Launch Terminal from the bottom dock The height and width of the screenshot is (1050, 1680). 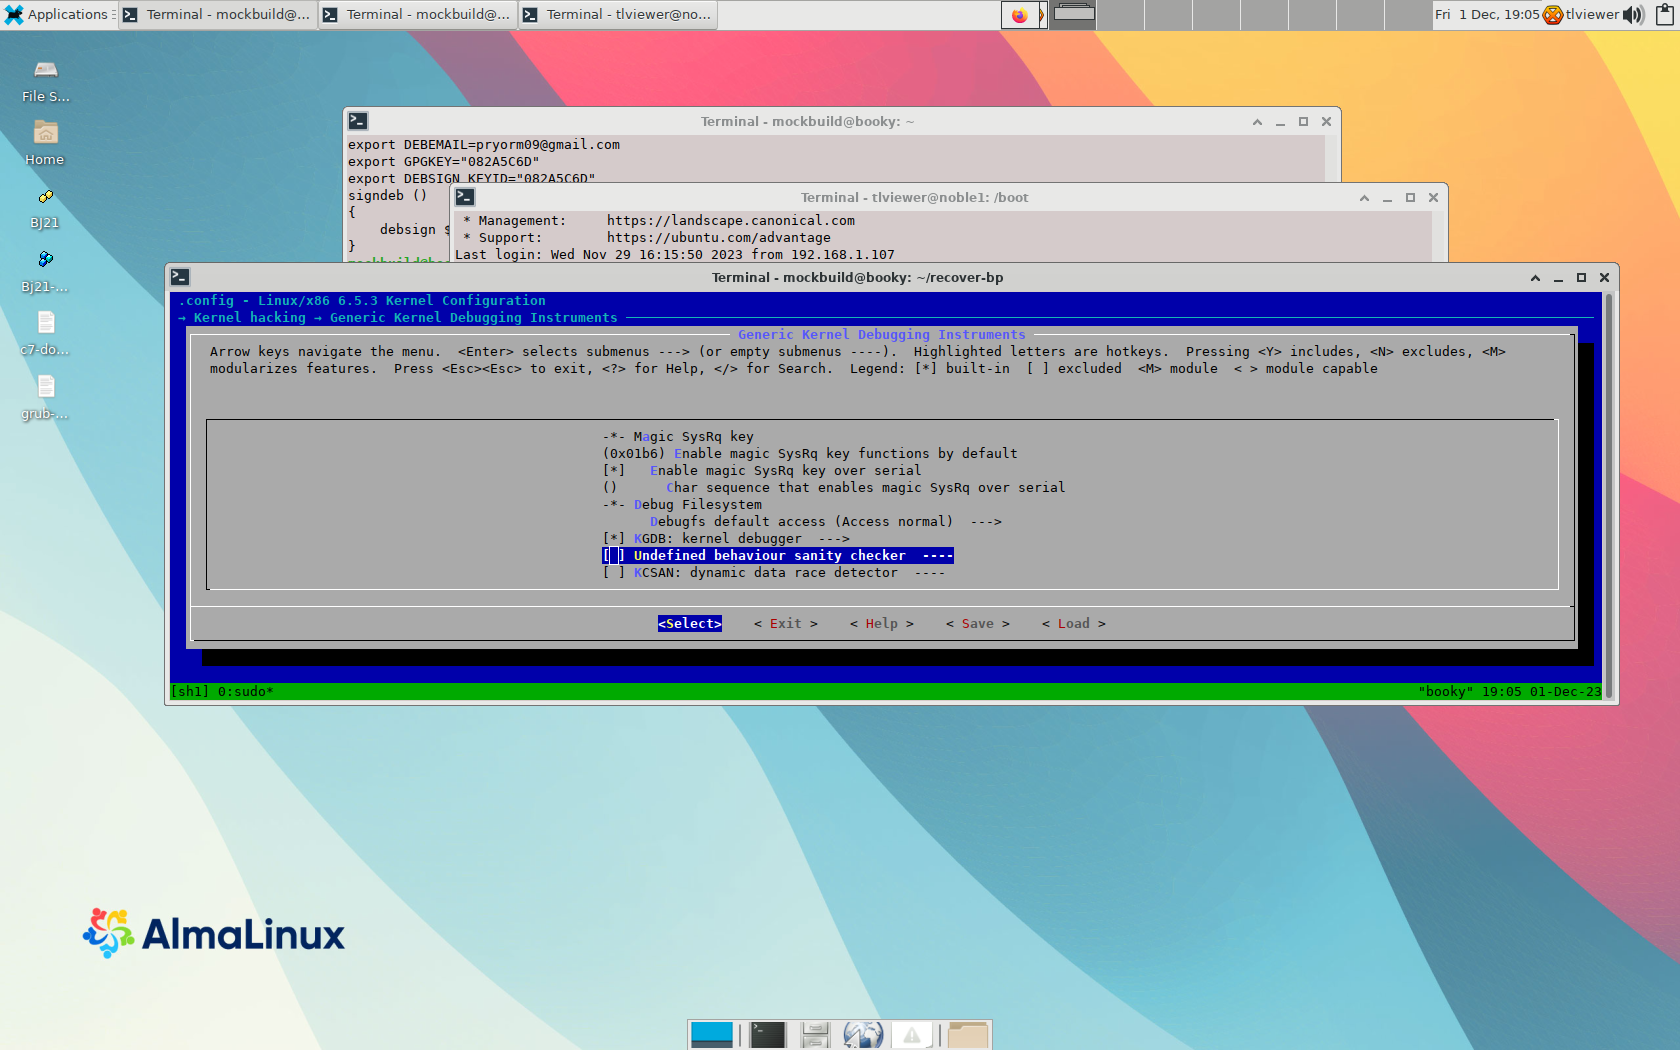coord(767,1035)
